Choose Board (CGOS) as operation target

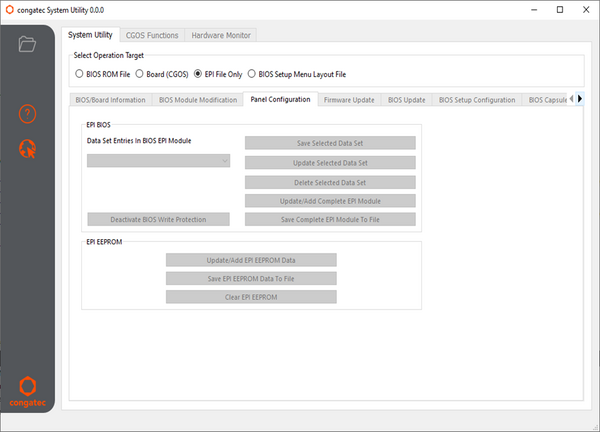tap(140, 73)
